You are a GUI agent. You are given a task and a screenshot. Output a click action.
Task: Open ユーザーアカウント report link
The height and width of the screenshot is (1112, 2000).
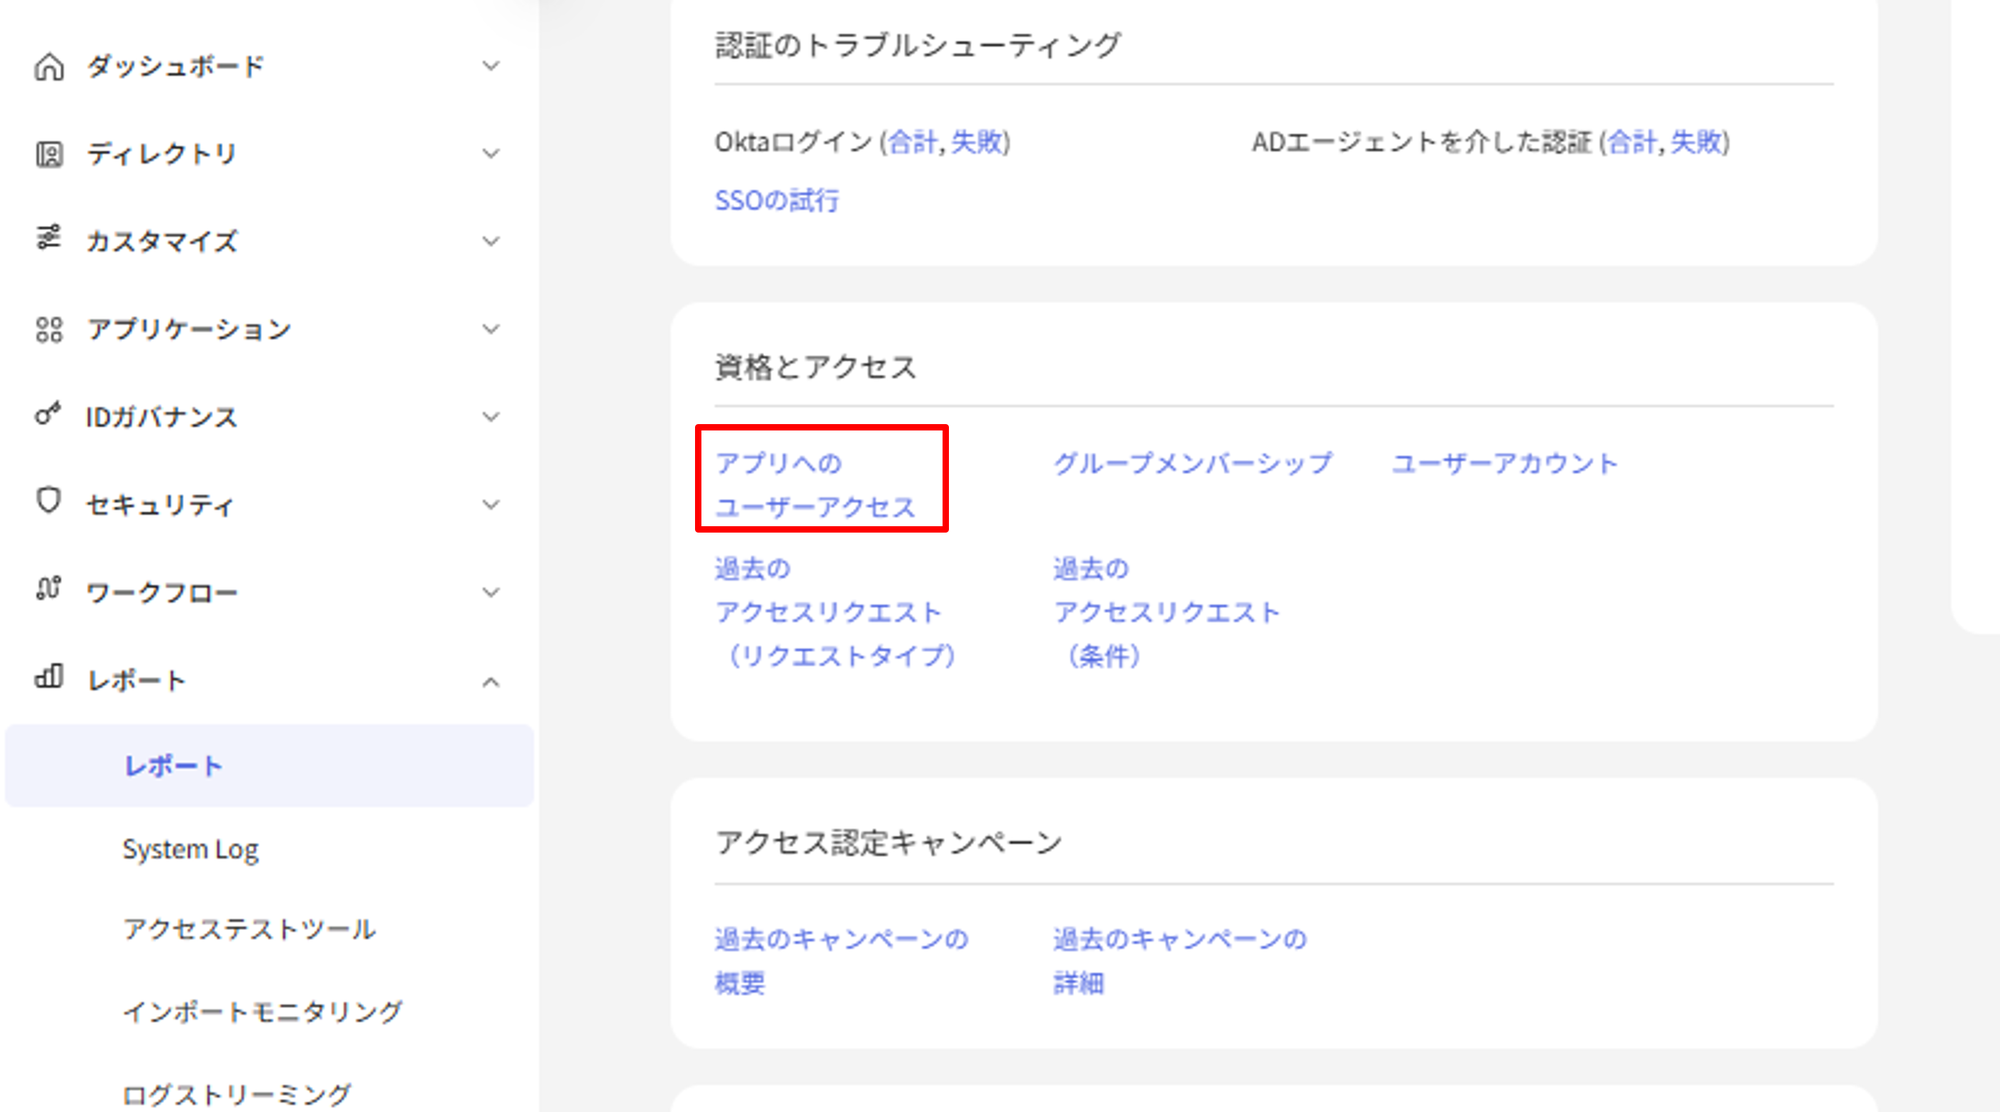click(1504, 463)
